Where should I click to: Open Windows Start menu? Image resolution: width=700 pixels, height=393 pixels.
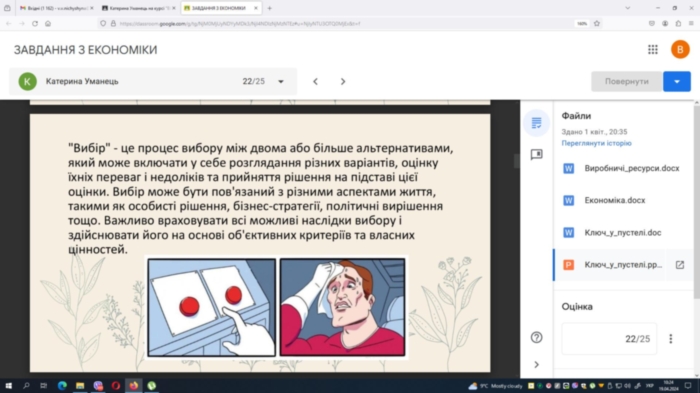coord(8,385)
